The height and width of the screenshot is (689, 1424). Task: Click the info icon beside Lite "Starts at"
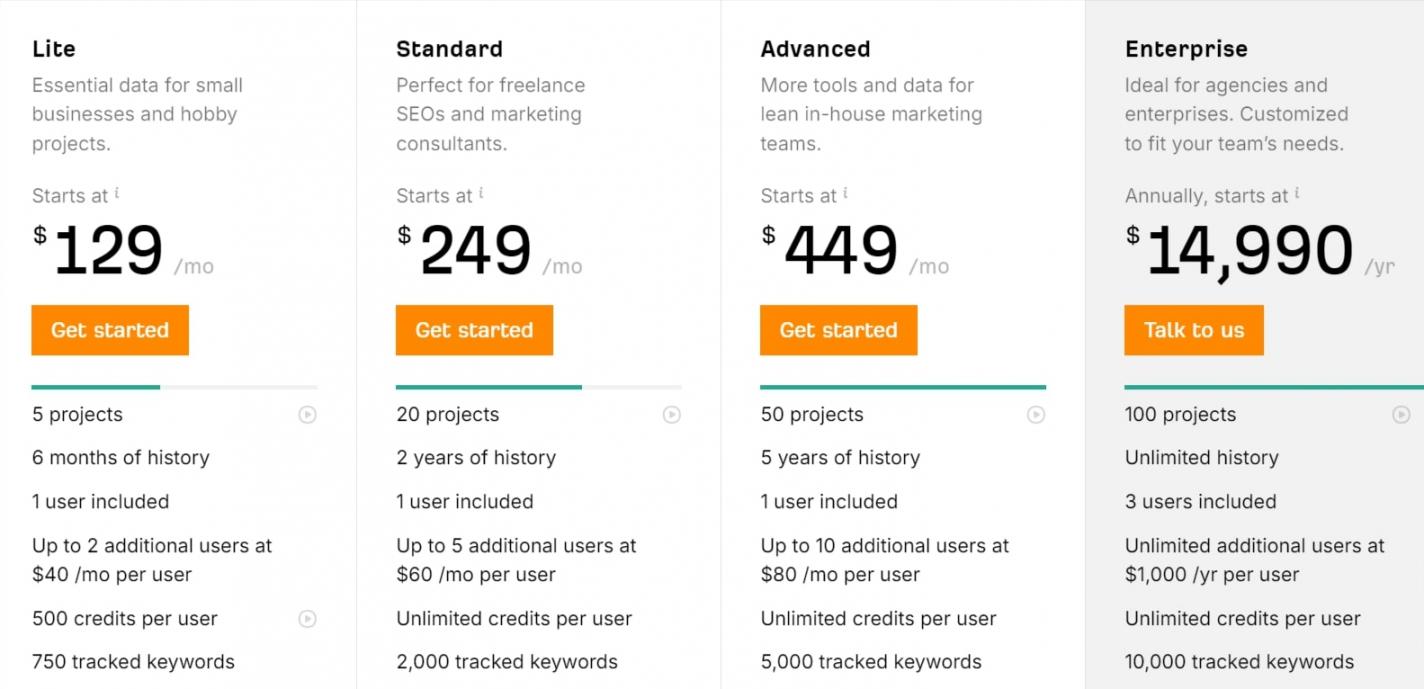tap(117, 192)
